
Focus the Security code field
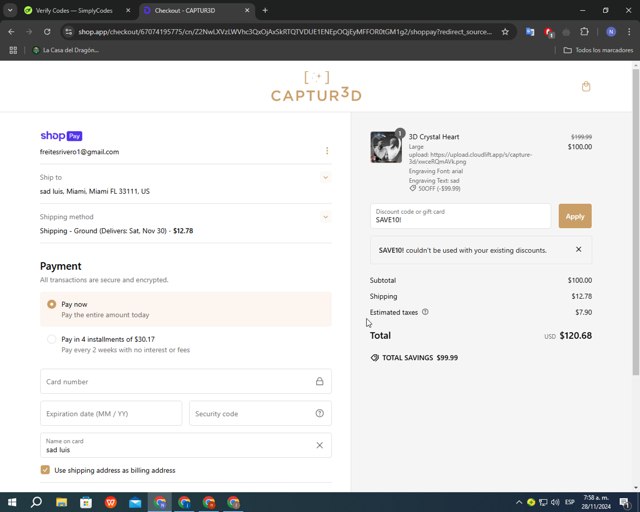tap(260, 414)
